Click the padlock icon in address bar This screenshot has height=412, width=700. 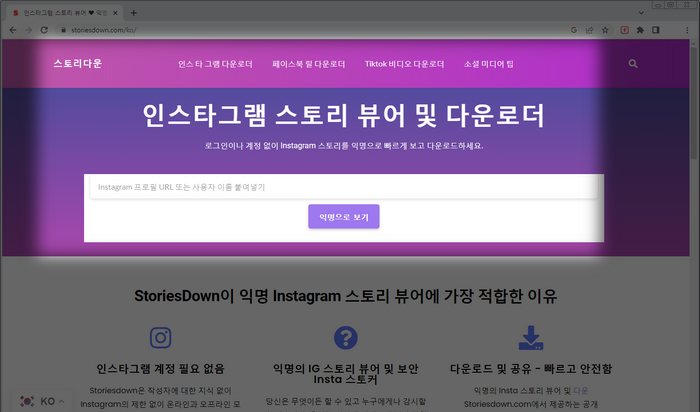[x=63, y=30]
